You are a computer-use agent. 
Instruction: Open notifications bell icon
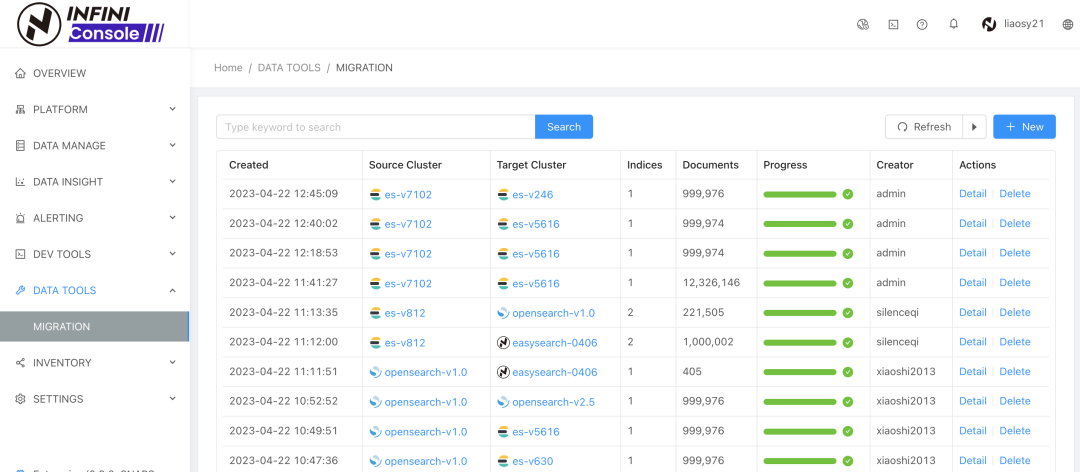(x=953, y=25)
